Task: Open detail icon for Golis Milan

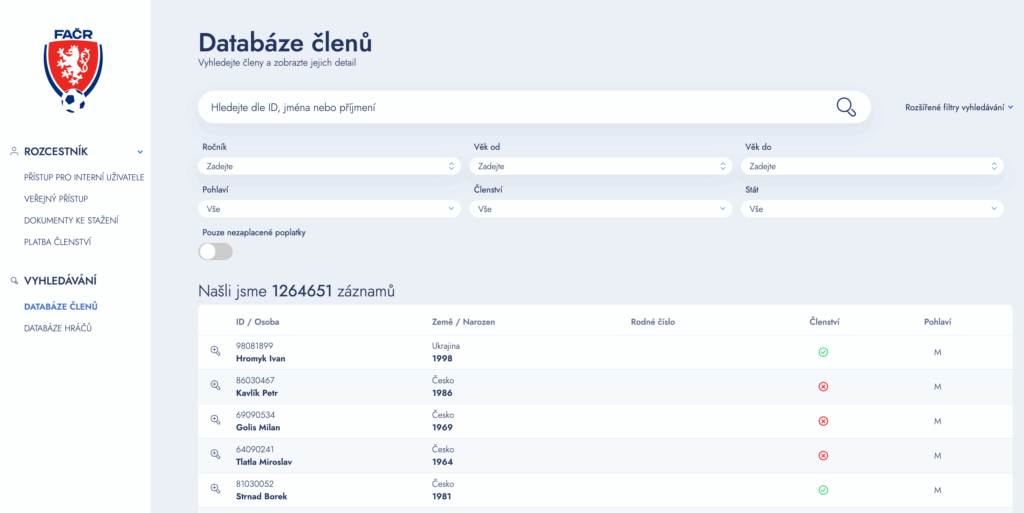Action: pos(214,420)
